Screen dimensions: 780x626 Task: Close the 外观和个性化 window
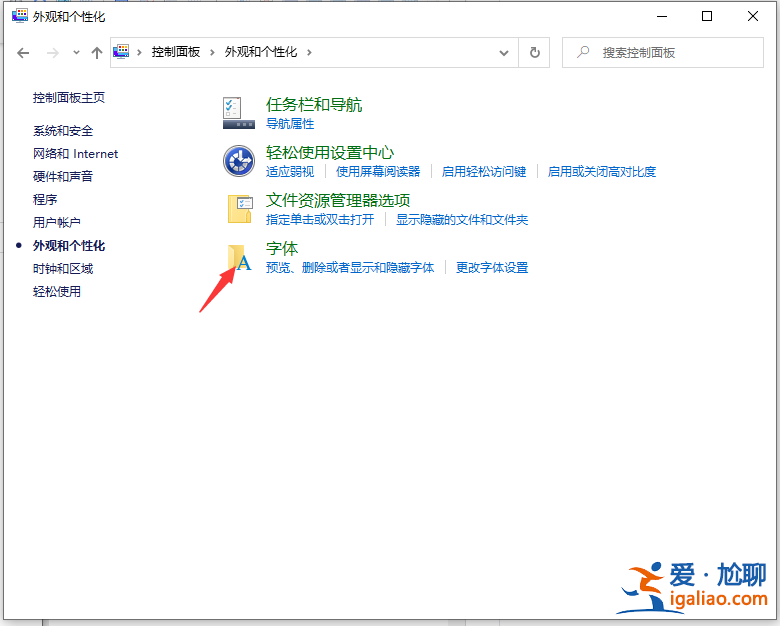(753, 16)
